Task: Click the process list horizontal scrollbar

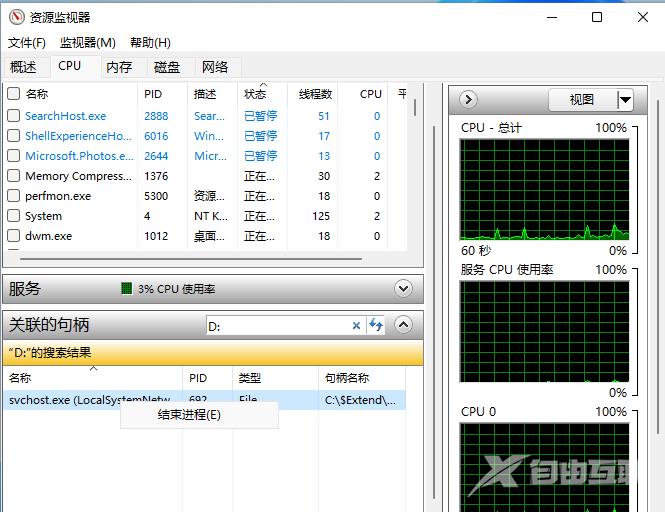Action: pyautogui.click(x=191, y=258)
